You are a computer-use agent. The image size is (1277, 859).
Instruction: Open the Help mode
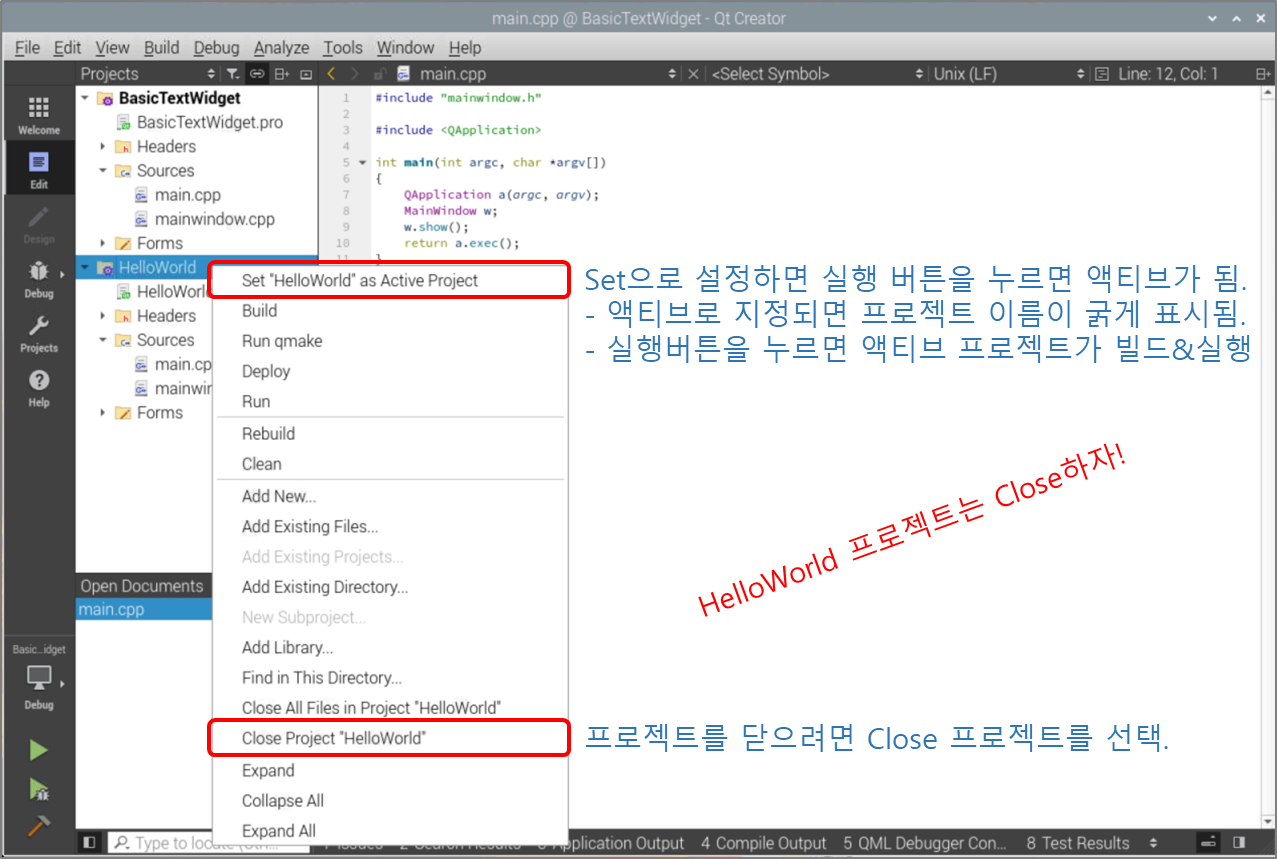[38, 388]
